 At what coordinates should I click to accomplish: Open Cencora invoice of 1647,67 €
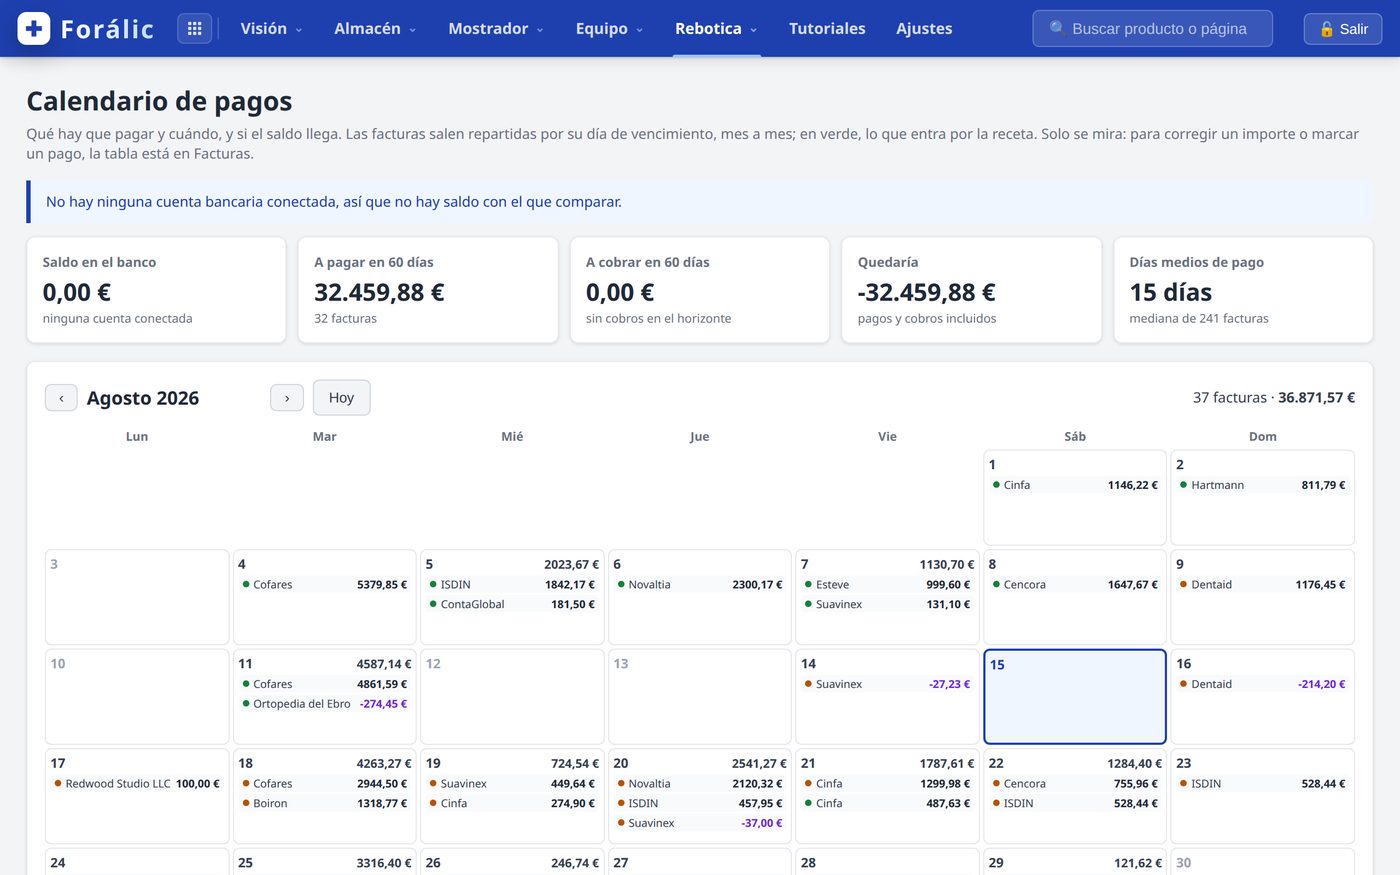click(1075, 585)
